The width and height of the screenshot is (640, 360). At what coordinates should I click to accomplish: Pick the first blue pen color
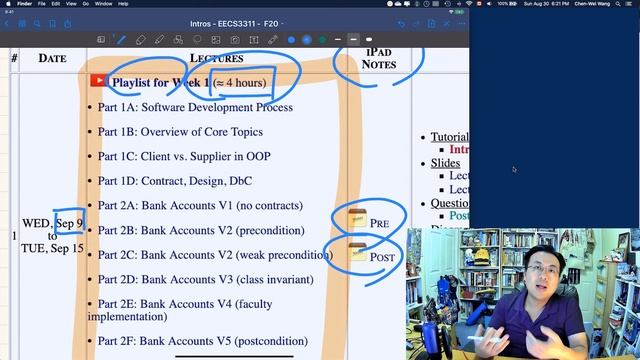[291, 40]
